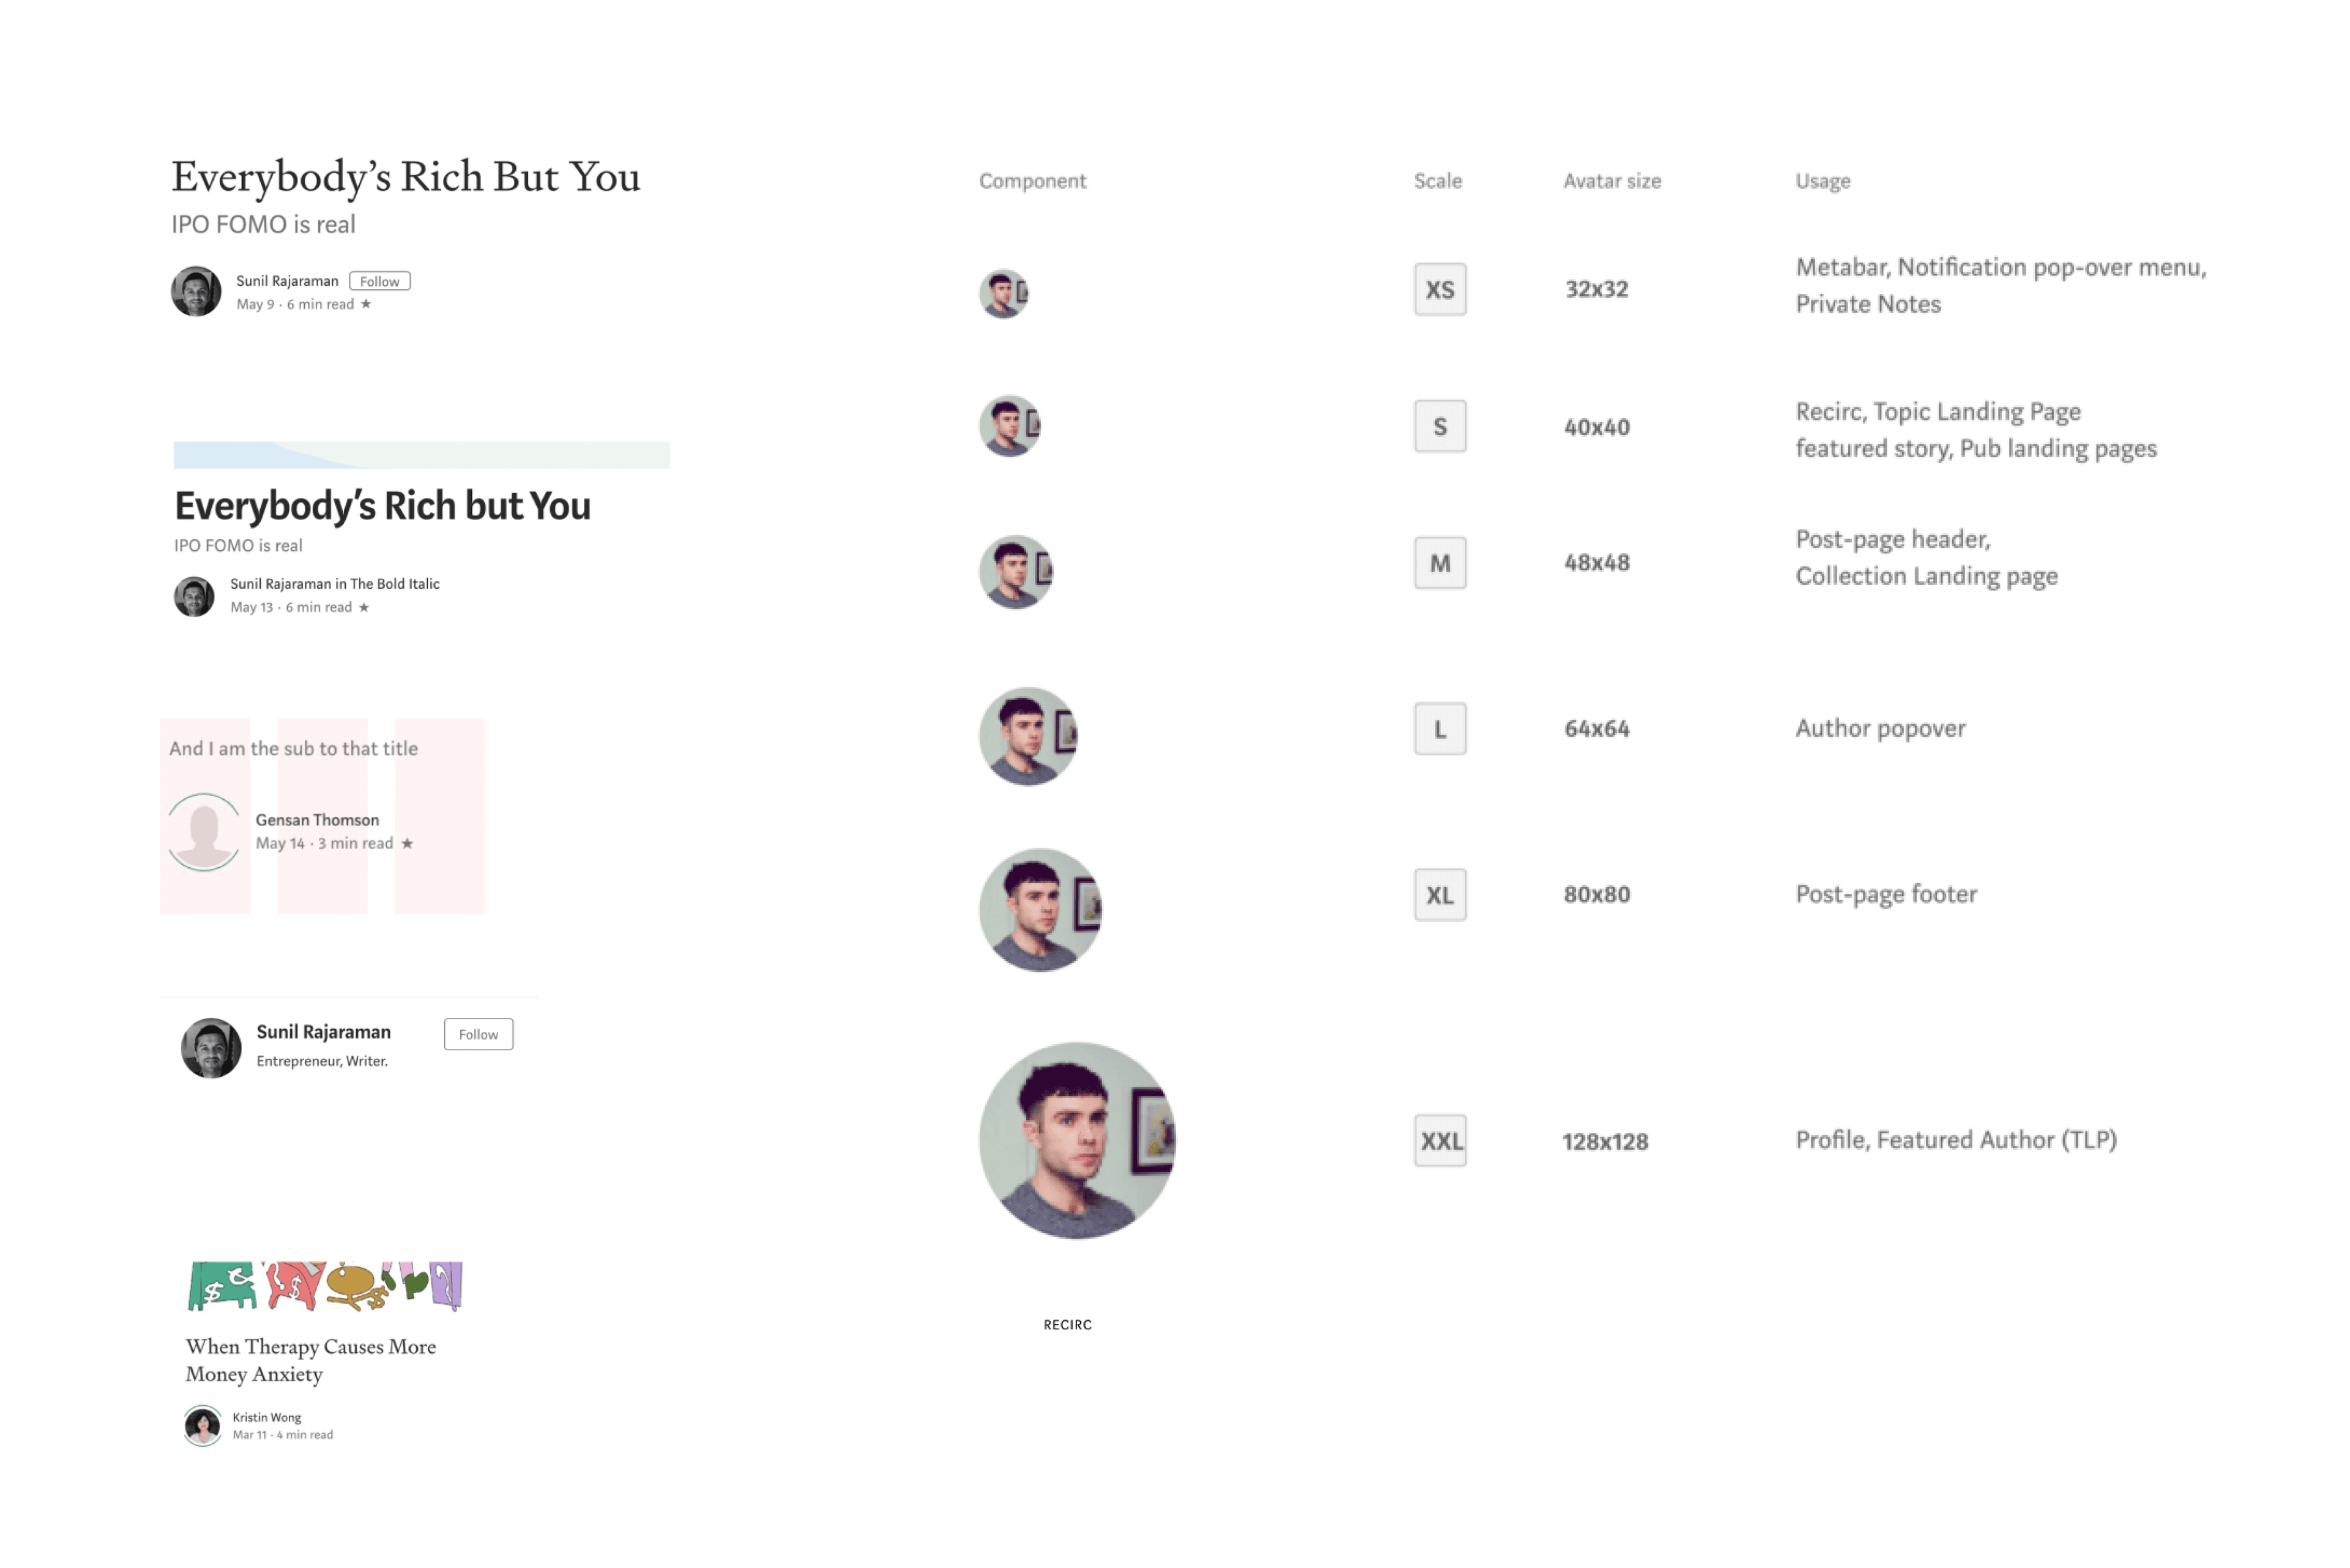This screenshot has width=2350, height=1568.
Task: Select the XL scale badge
Action: point(1440,895)
